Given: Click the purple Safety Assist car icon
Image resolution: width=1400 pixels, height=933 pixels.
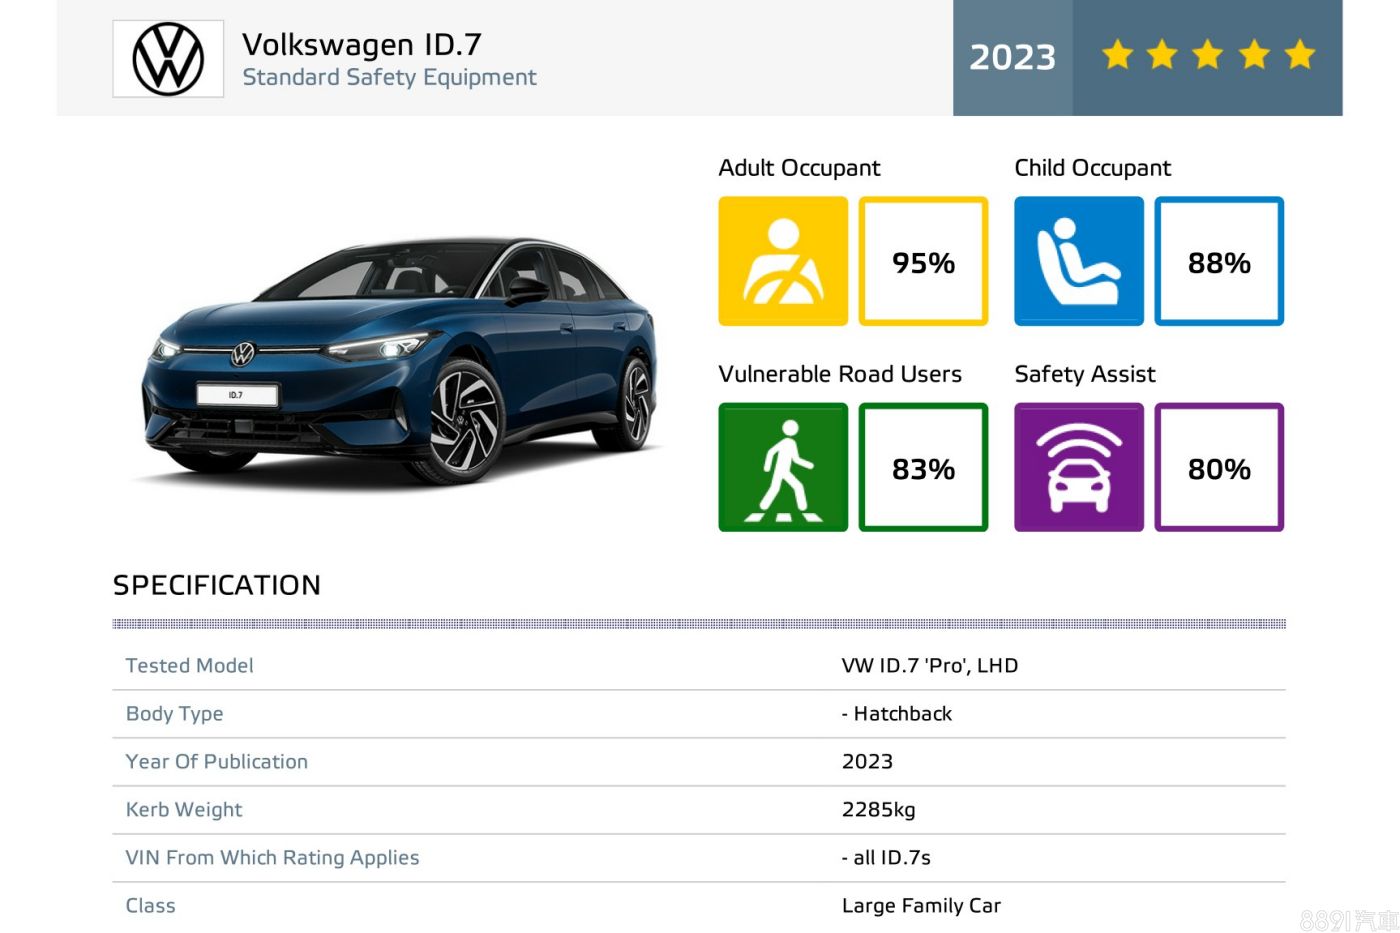Looking at the screenshot, I should 1078,467.
